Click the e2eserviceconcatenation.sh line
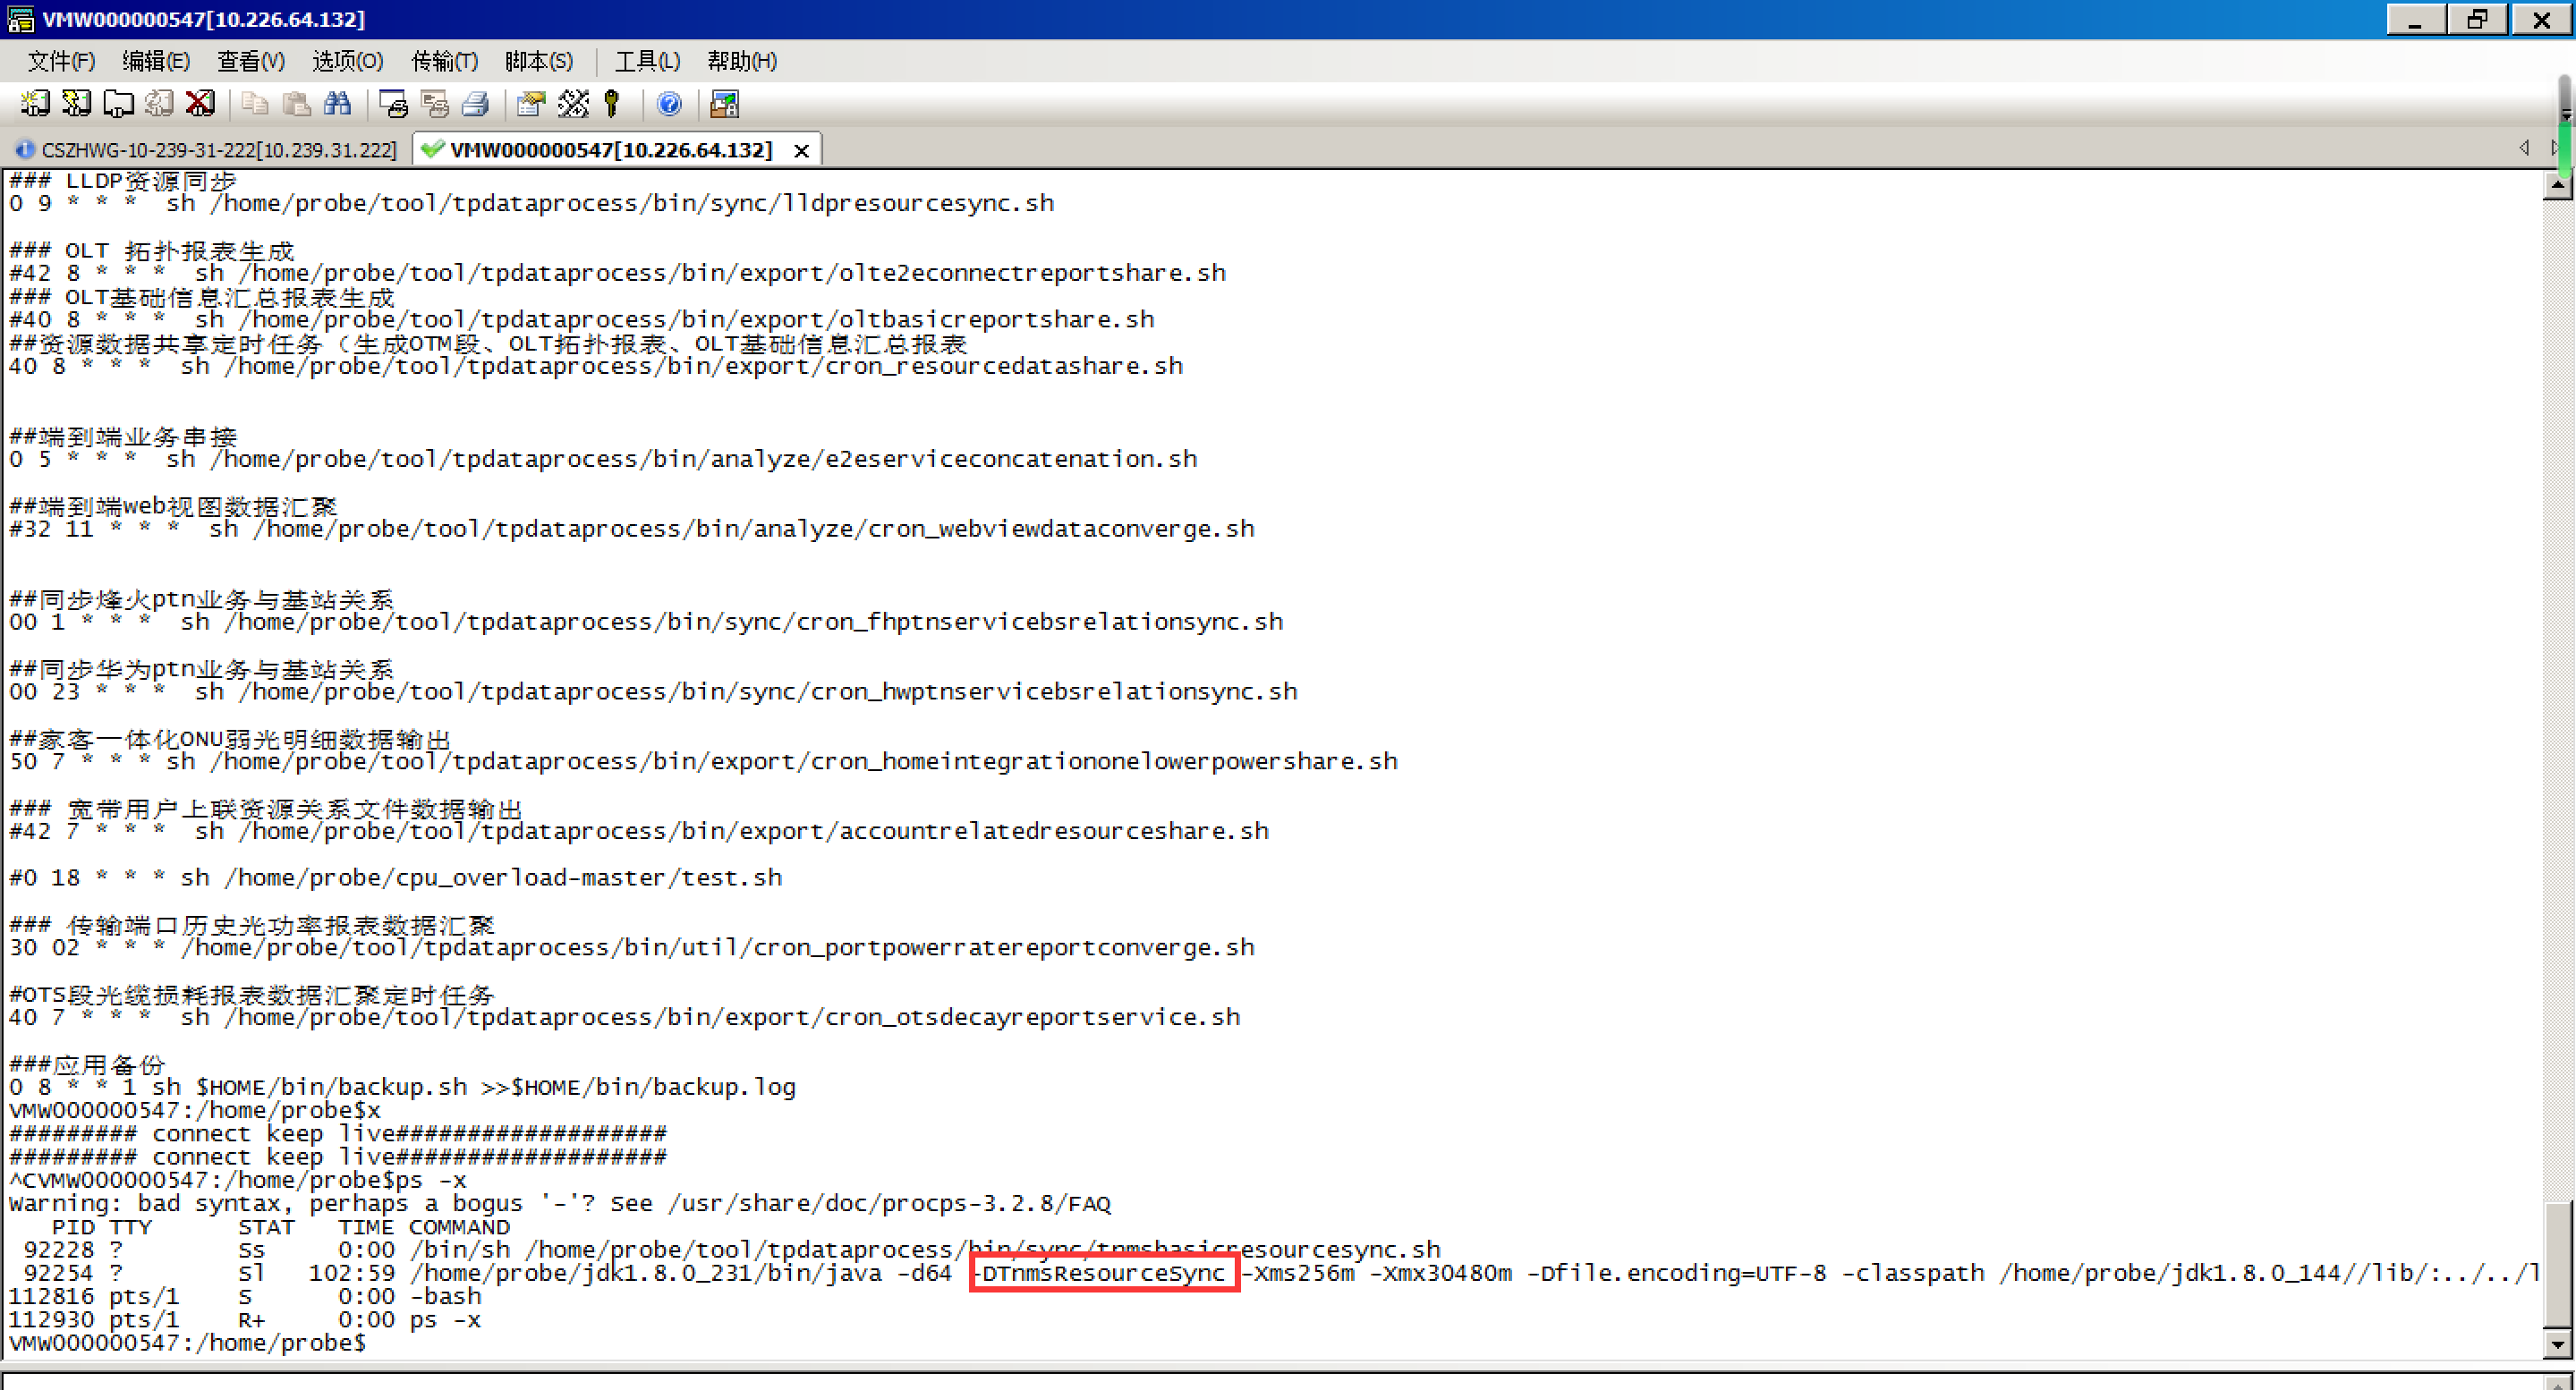 (603, 459)
